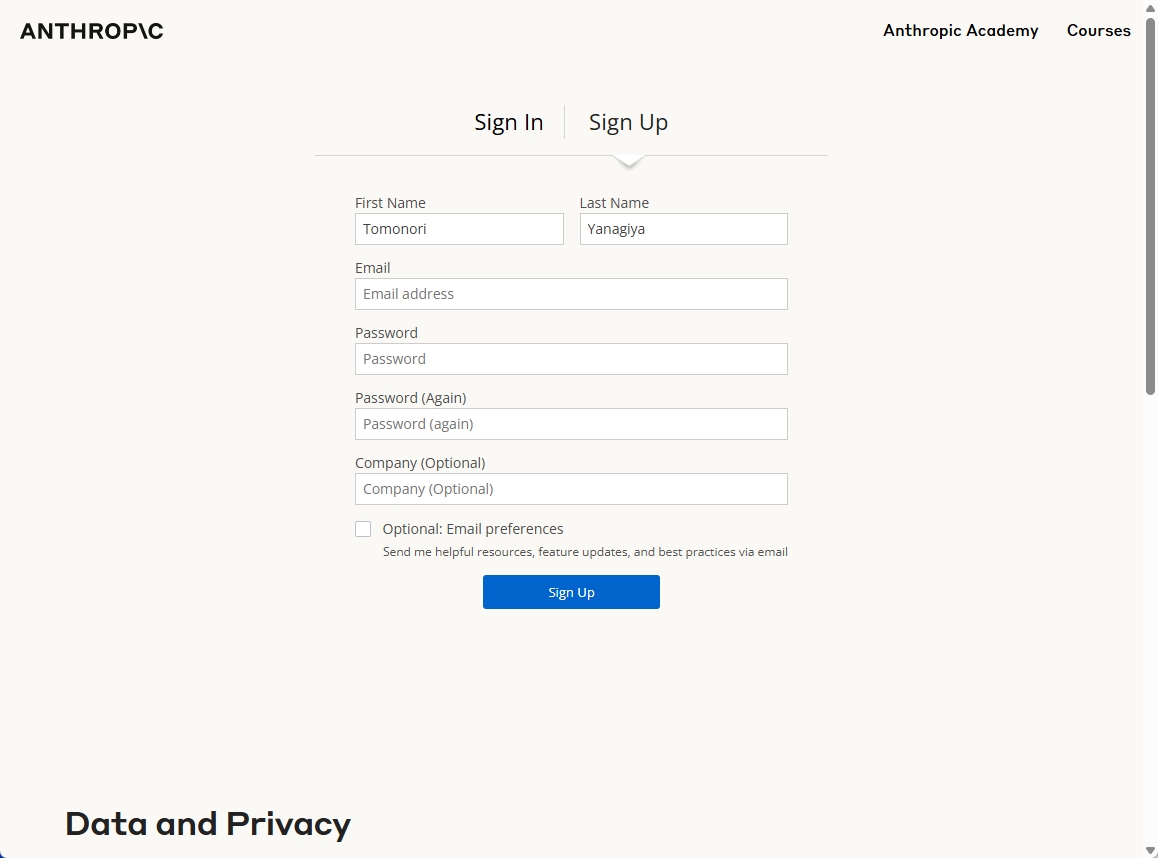
Task: Click into the Email address input
Action: [571, 294]
